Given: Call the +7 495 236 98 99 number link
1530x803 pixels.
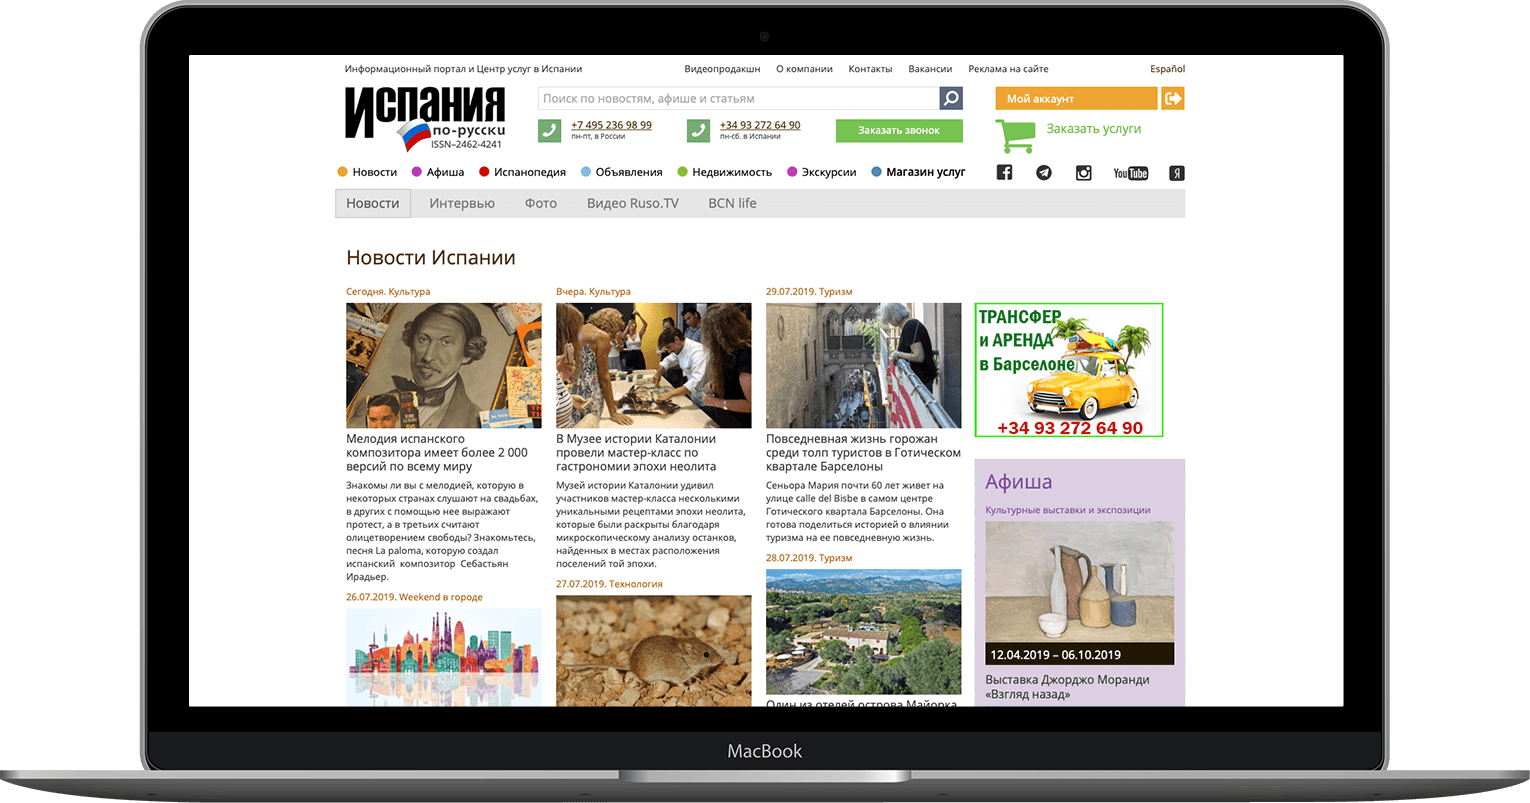Looking at the screenshot, I should (611, 125).
